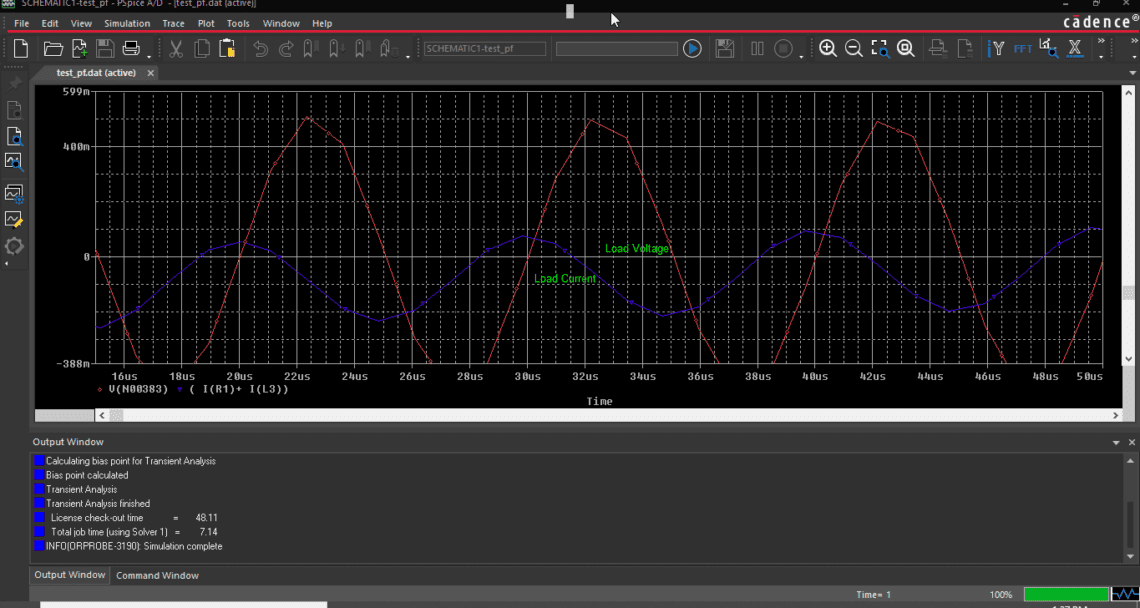Click the Cut icon on the toolbar
The image size is (1140, 608).
click(178, 48)
